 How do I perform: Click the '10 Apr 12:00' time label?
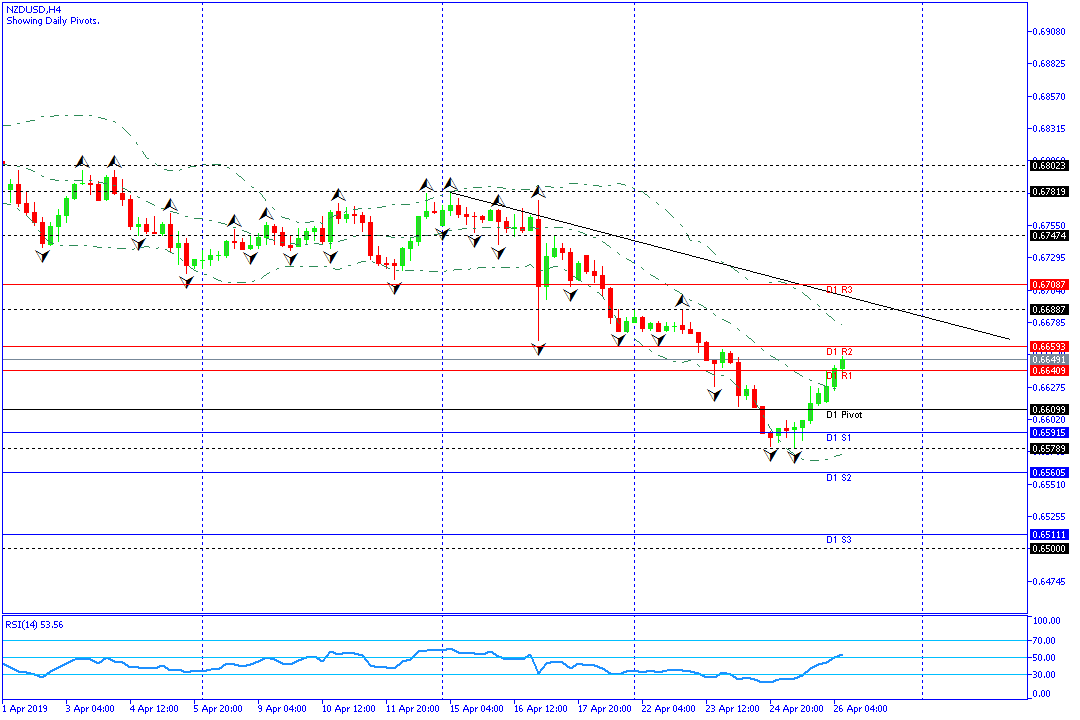coord(349,709)
